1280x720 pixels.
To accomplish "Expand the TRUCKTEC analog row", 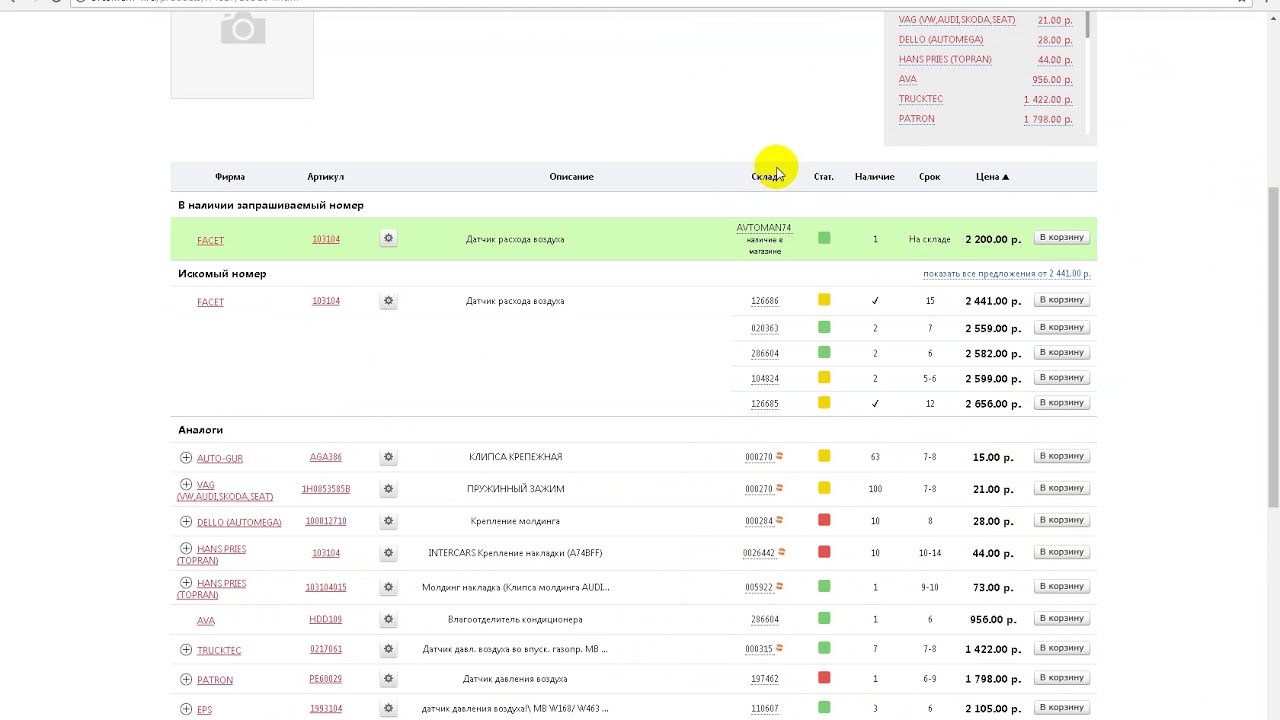I will [186, 649].
